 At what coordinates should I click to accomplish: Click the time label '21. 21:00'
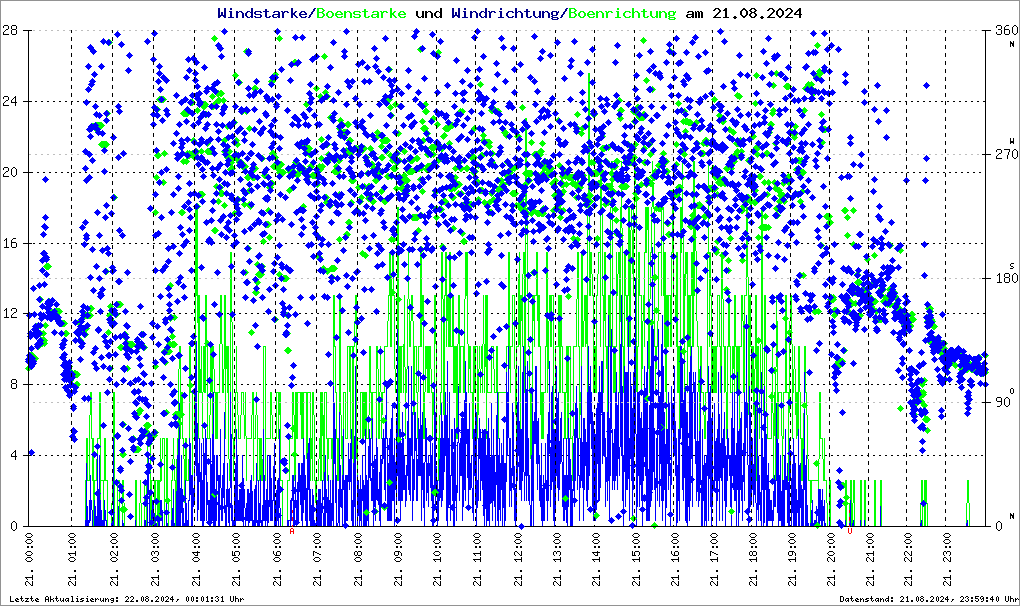[x=869, y=559]
